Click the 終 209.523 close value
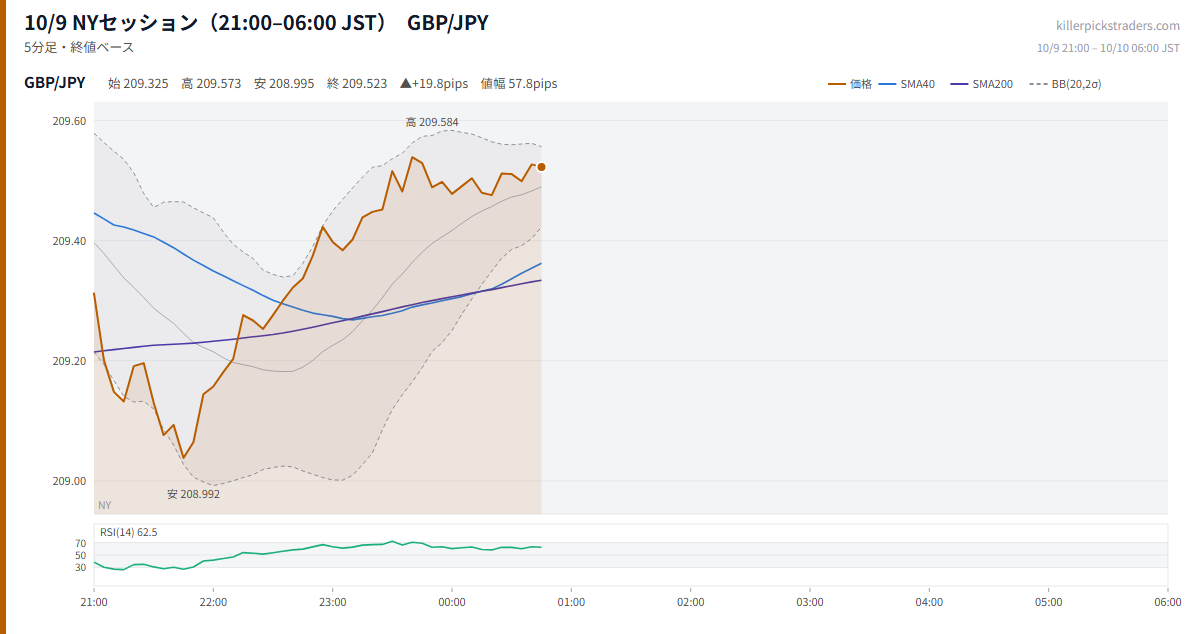 (357, 84)
